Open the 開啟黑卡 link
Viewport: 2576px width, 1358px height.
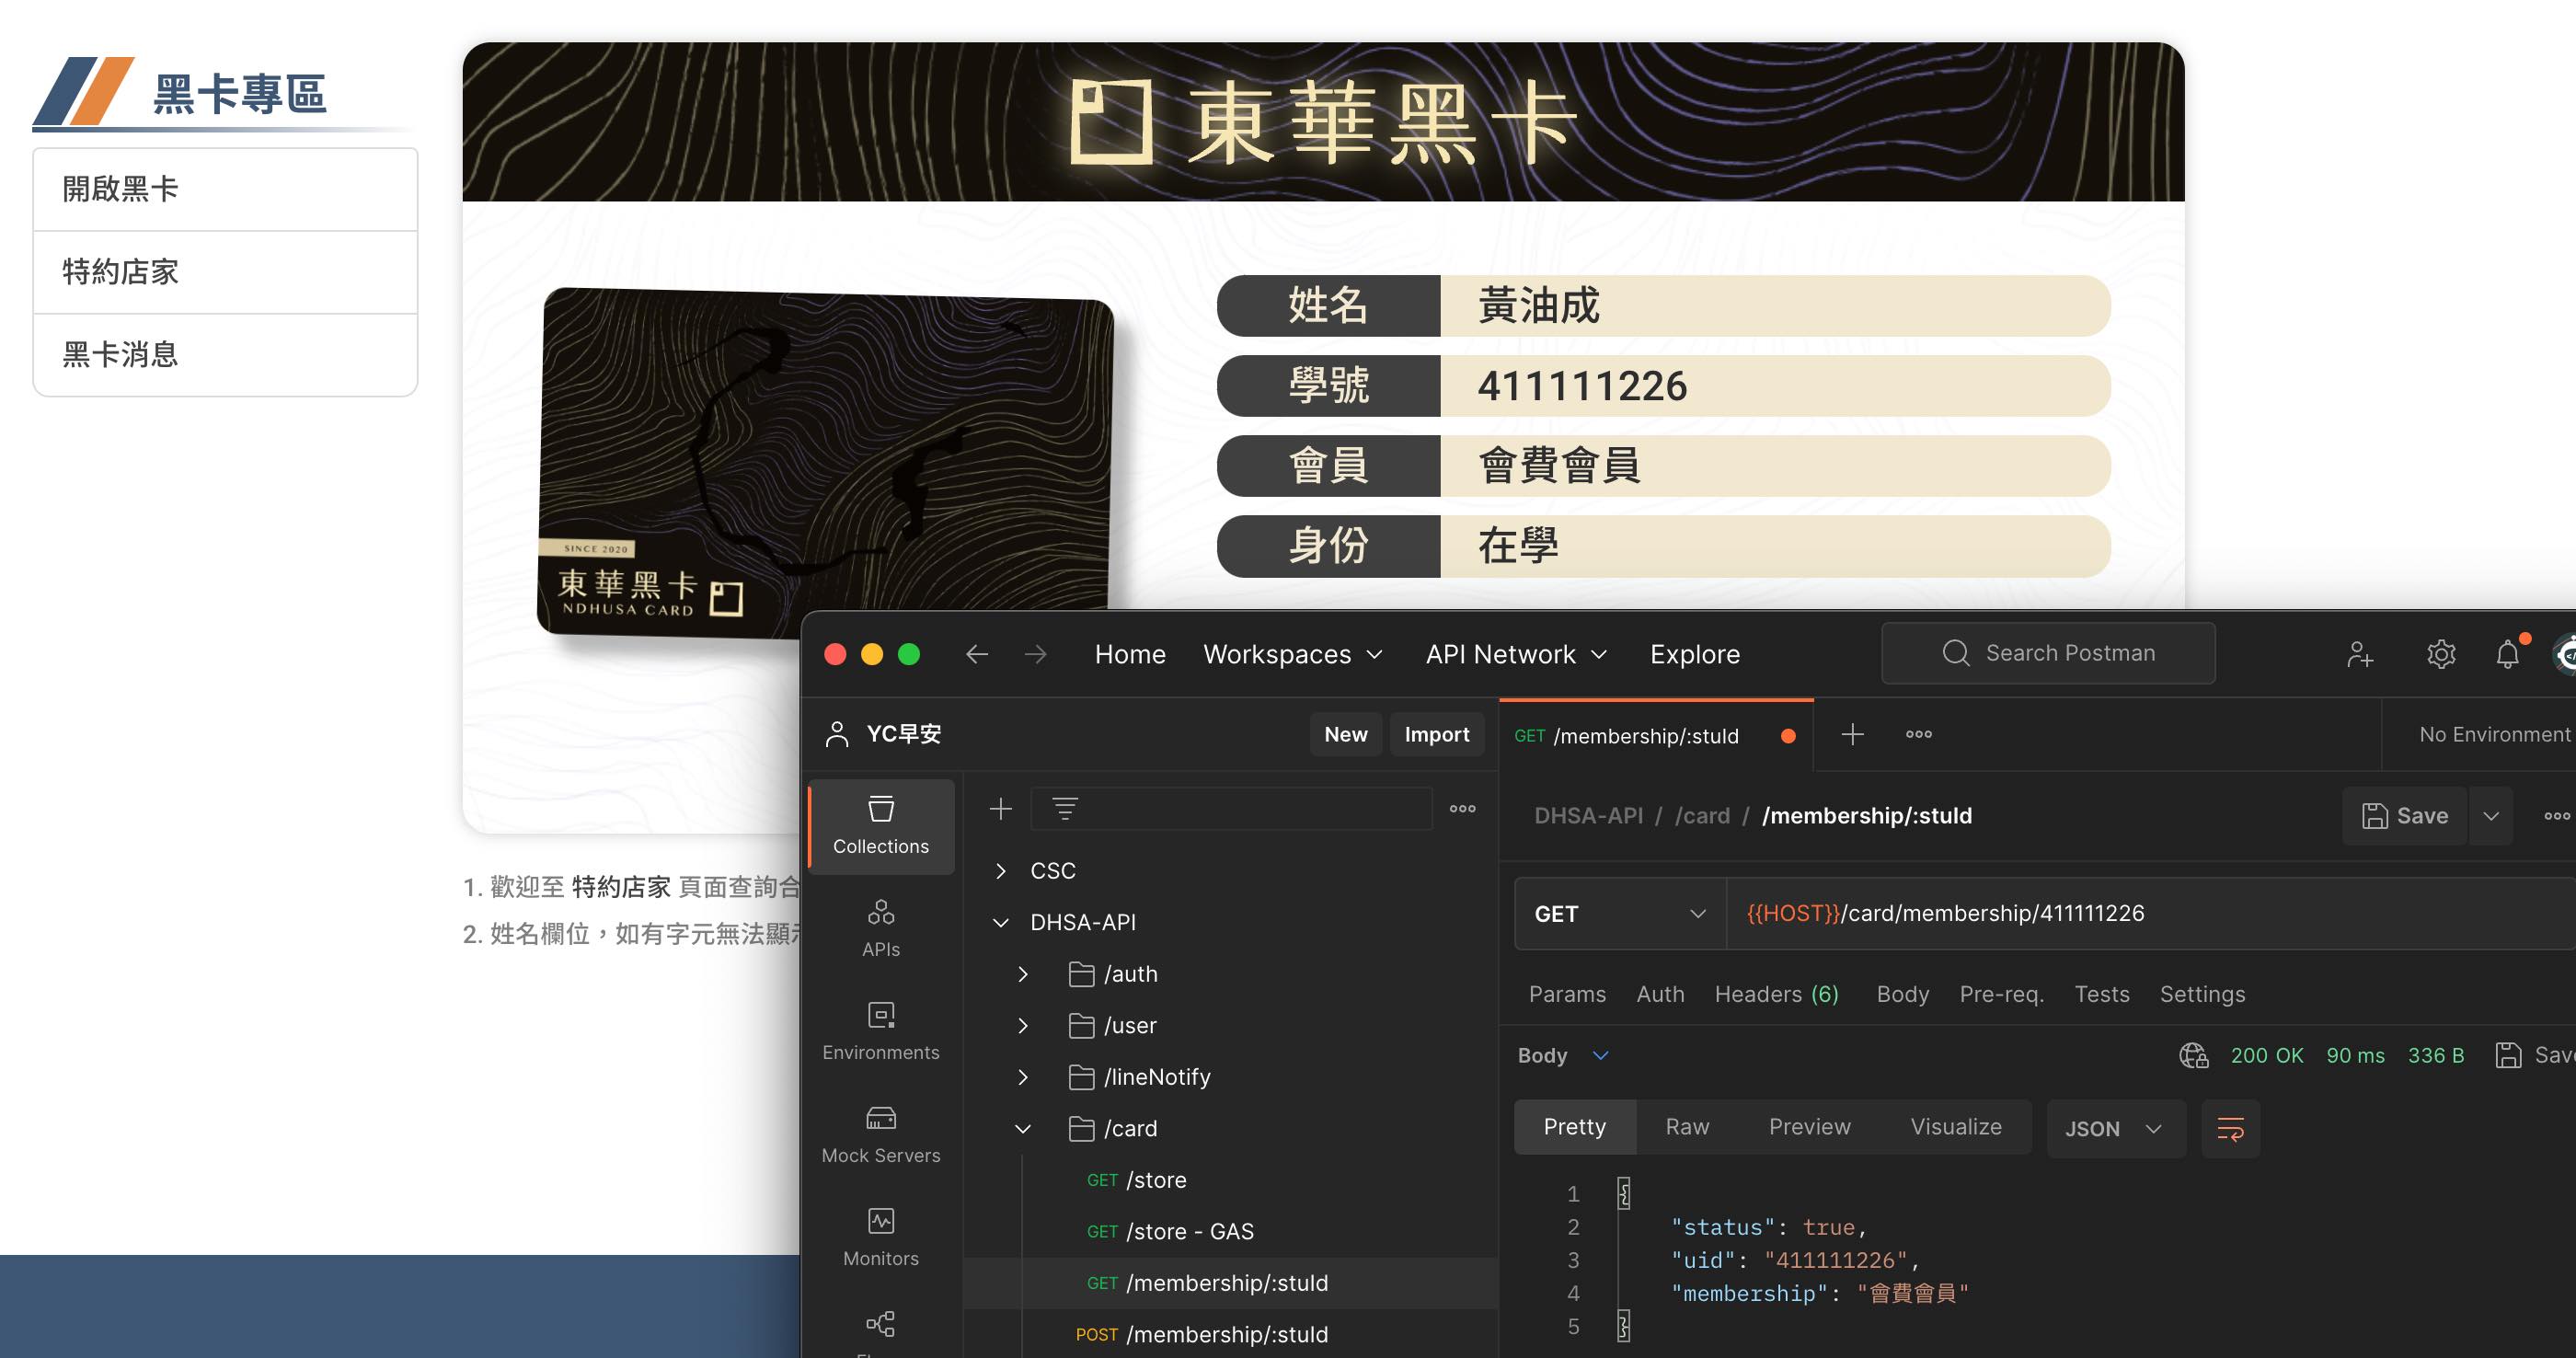pos(120,188)
